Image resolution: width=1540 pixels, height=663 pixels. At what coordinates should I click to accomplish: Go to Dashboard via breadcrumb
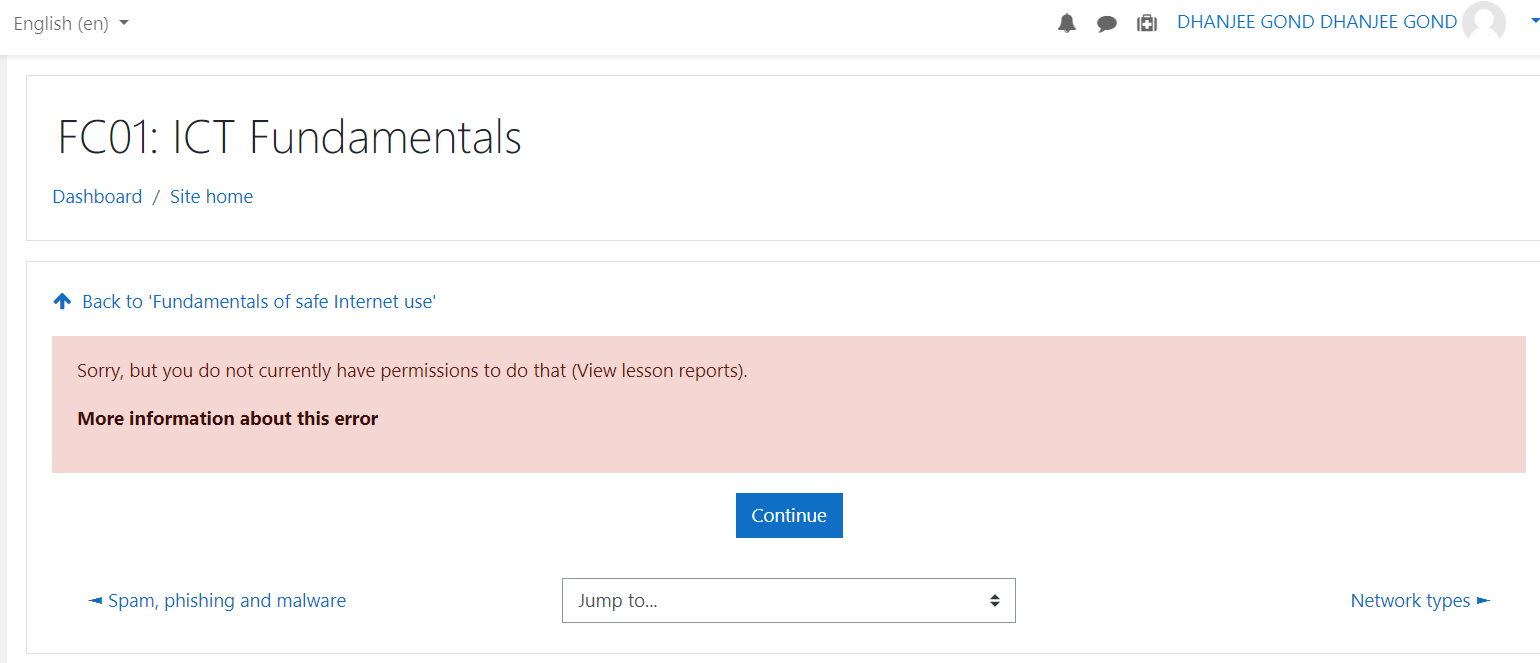[x=97, y=197]
